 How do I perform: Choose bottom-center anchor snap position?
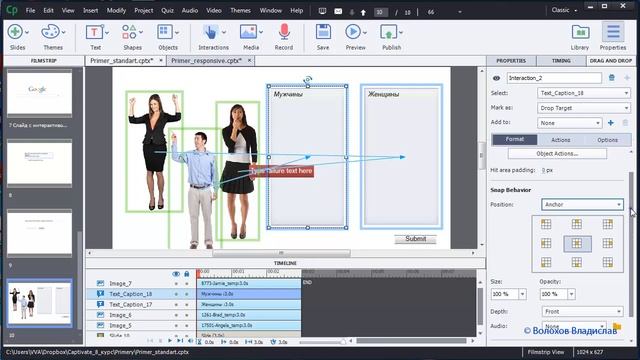pyautogui.click(x=576, y=262)
